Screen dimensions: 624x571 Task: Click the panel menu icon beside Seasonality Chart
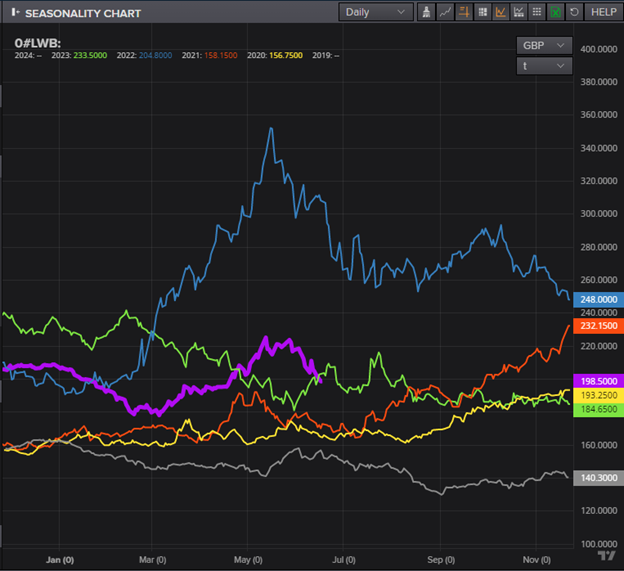pos(13,13)
